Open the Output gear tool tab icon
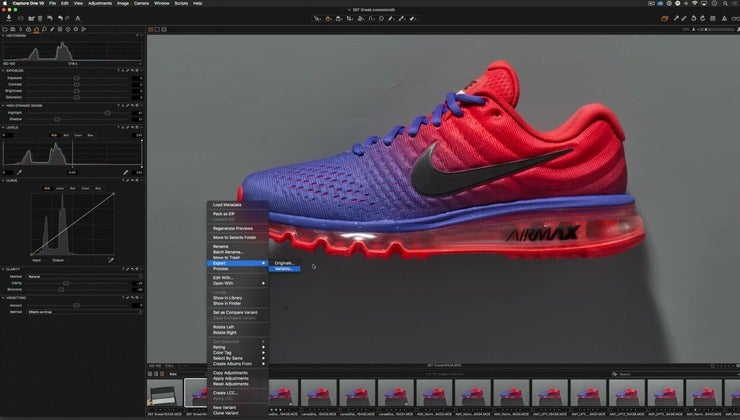The image size is (740, 420). pos(76,29)
